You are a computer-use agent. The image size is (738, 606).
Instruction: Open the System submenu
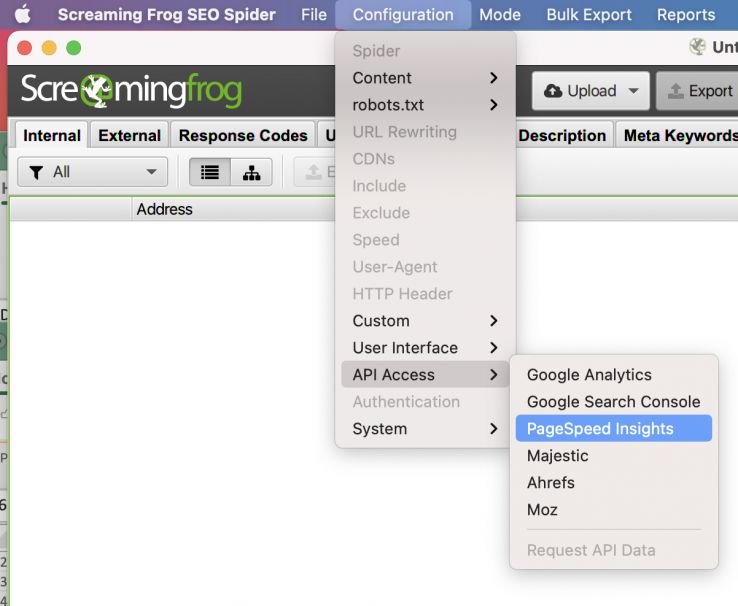pyautogui.click(x=425, y=429)
